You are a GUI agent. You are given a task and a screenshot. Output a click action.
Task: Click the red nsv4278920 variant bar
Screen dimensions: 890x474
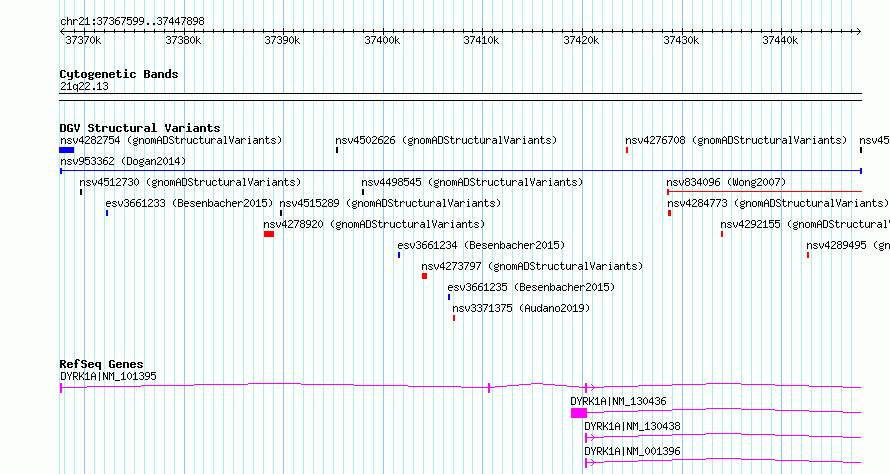pyautogui.click(x=269, y=234)
